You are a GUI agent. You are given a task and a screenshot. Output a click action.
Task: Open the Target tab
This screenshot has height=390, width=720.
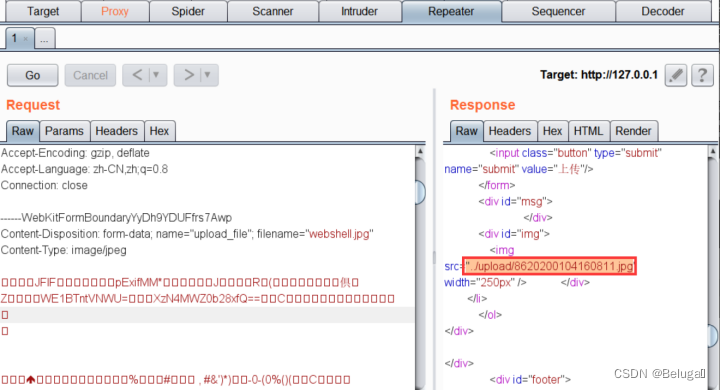(x=43, y=11)
